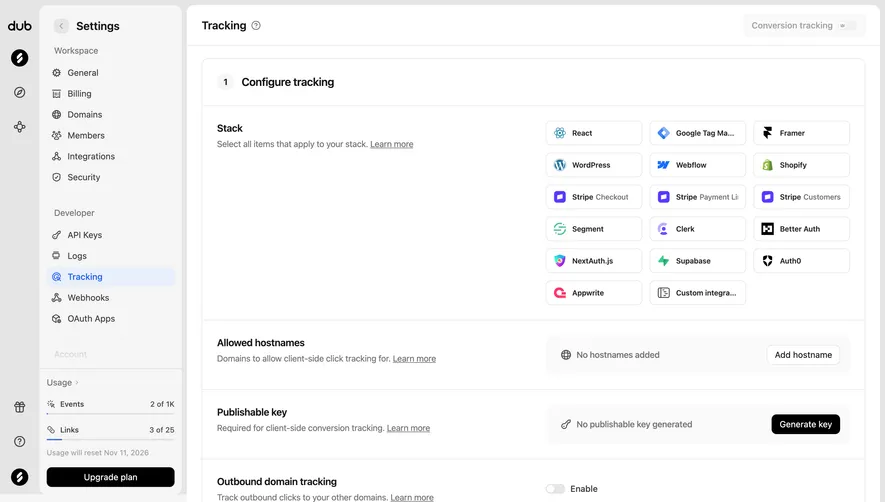Choose the Clerk stack option
The image size is (885, 502).
[698, 229]
